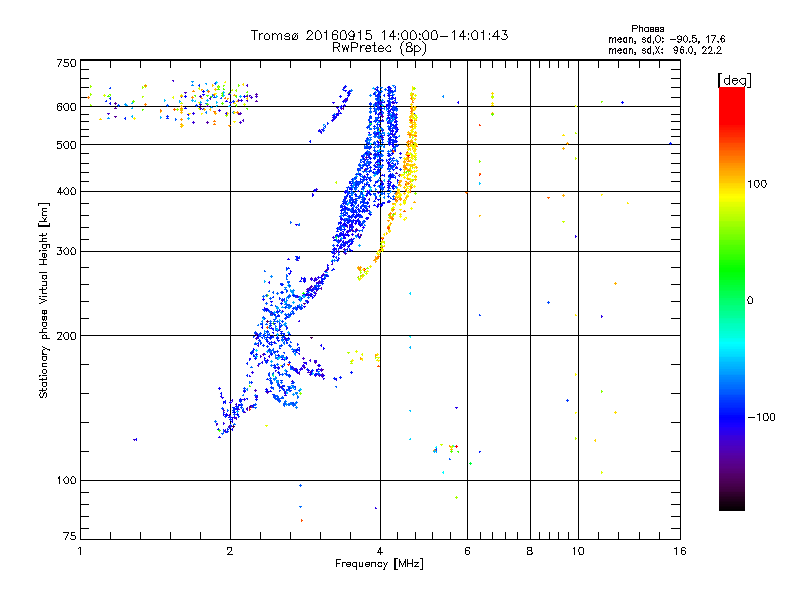Click the 'mean, sd,O: -90.5, 17.6' statistic
The width and height of the screenshot is (800, 600).
(x=666, y=39)
